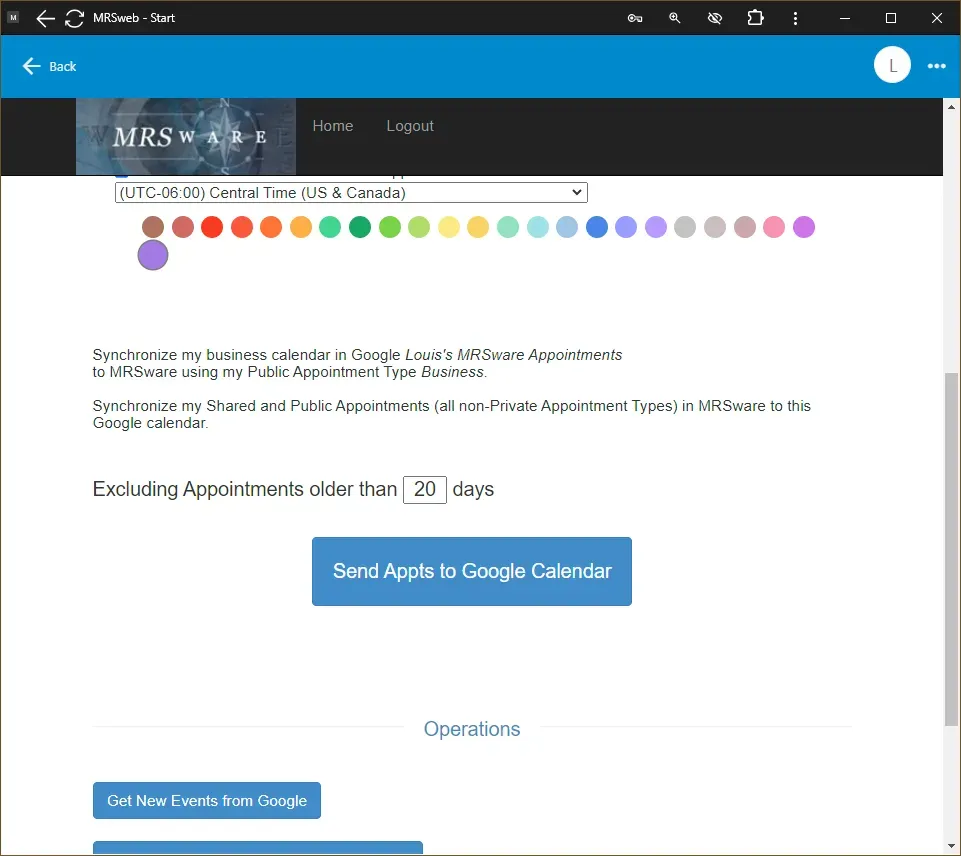Image resolution: width=961 pixels, height=856 pixels.
Task: Open the three-dot vertical app menu
Action: (795, 18)
